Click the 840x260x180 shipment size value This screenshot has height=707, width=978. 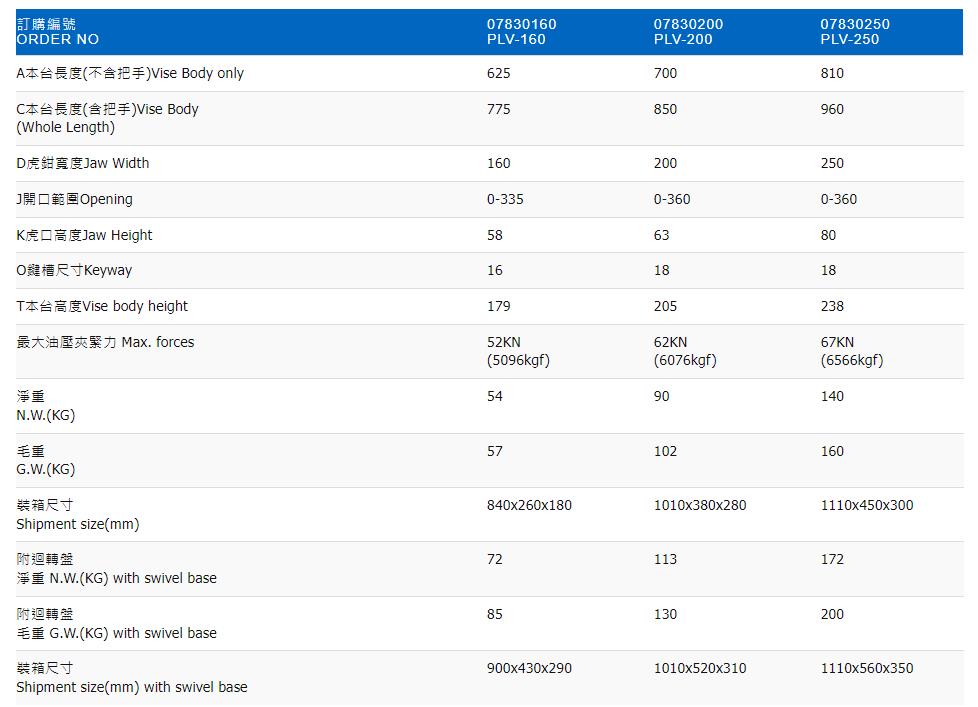529,505
